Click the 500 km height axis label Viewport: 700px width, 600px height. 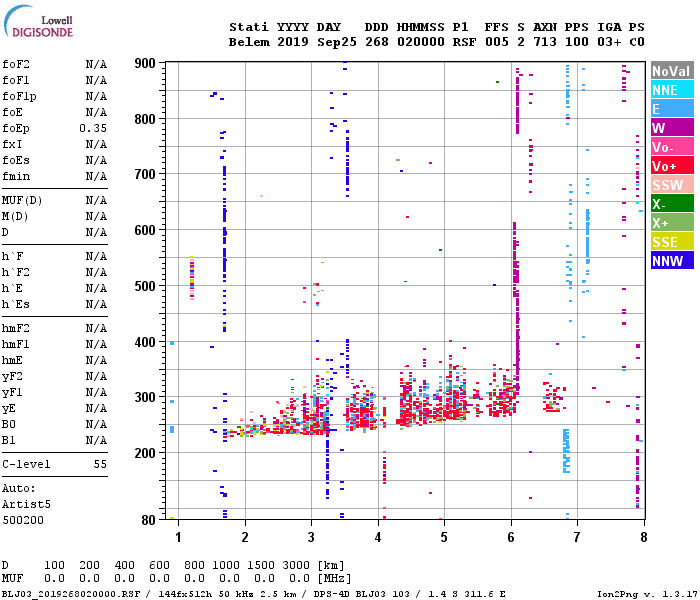[145, 286]
